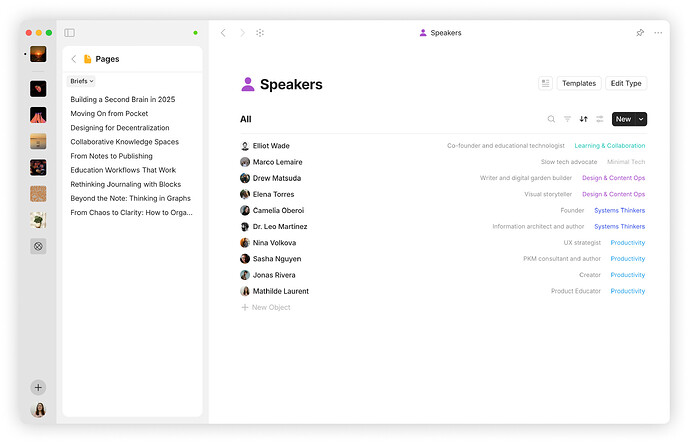Image resolution: width=690 pixels, height=443 pixels.
Task: Open the sunset space thumbnail in the sidebar
Action: [x=38, y=54]
